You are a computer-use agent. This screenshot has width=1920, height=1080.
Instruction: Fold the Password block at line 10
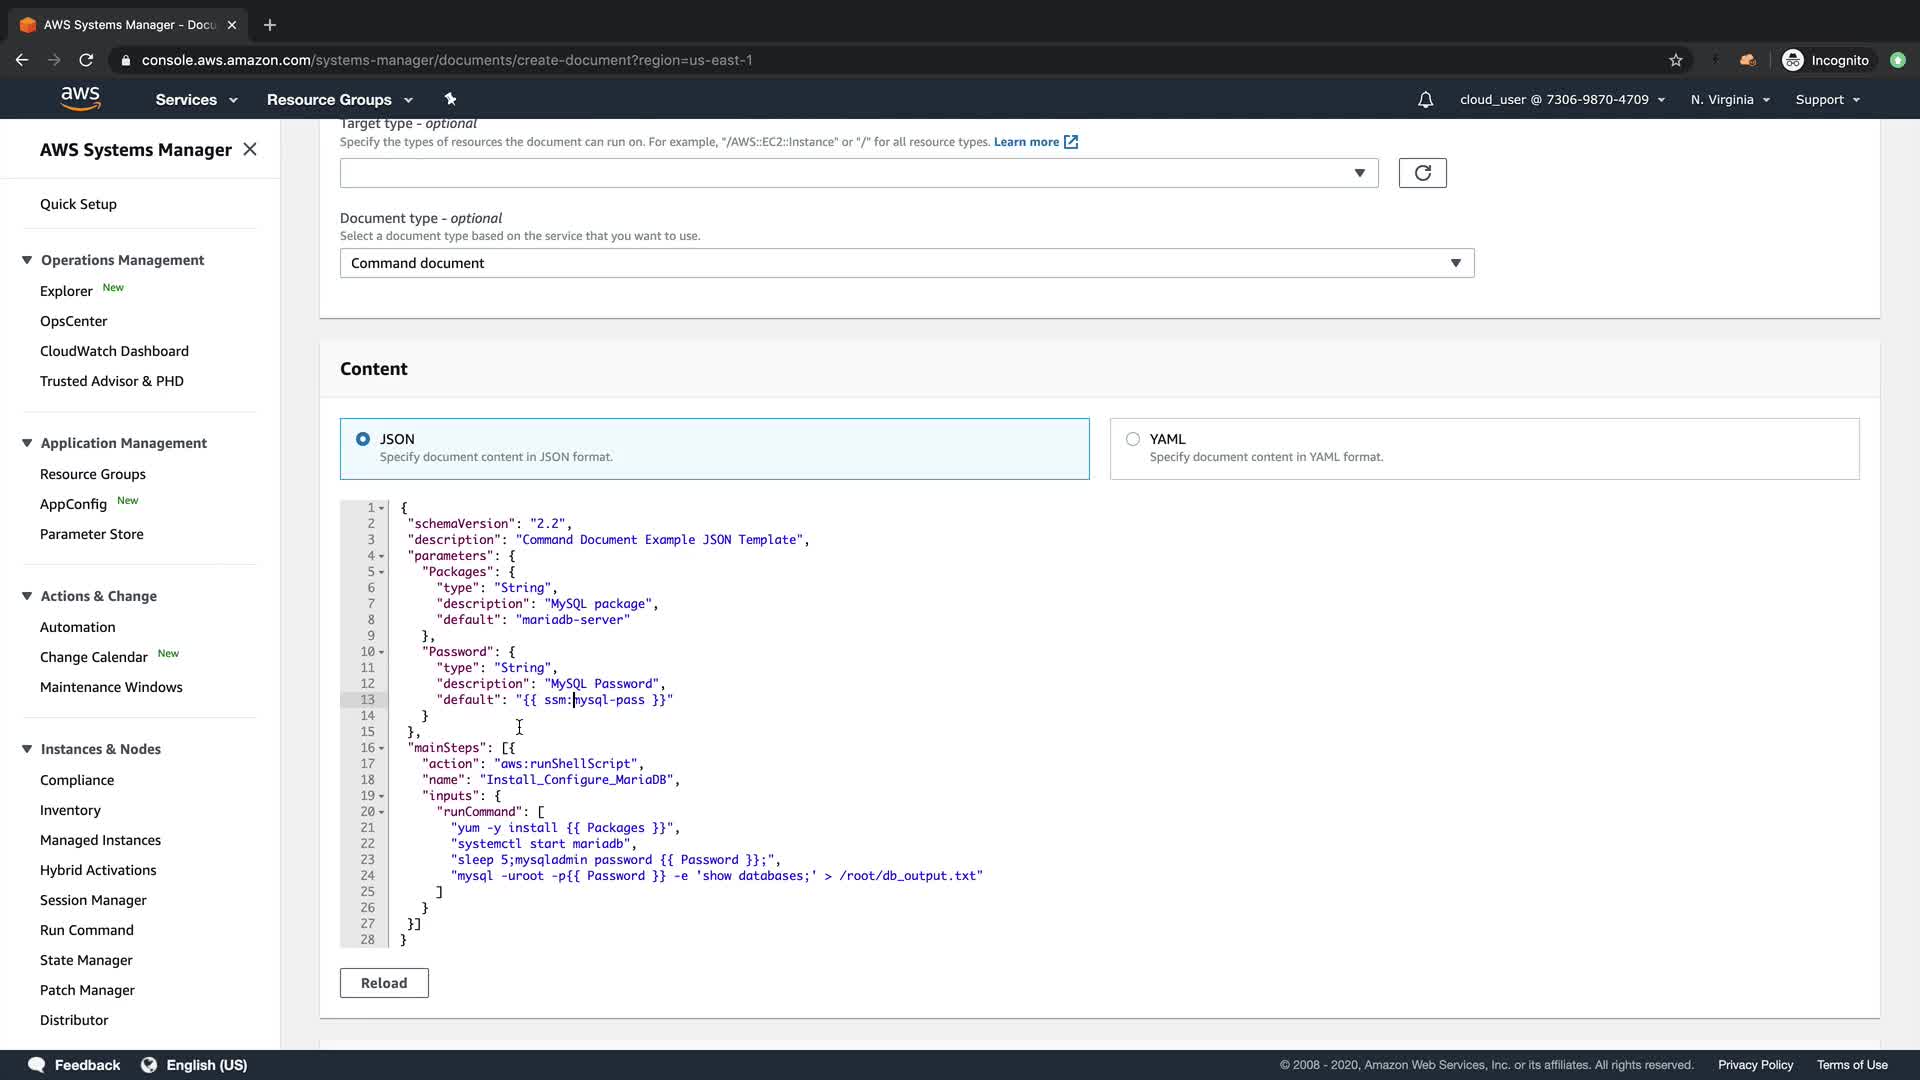381,652
